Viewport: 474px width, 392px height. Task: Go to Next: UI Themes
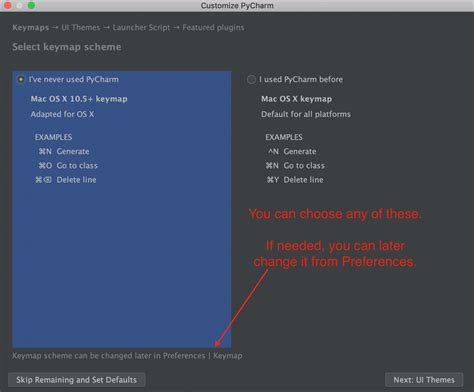tap(424, 380)
